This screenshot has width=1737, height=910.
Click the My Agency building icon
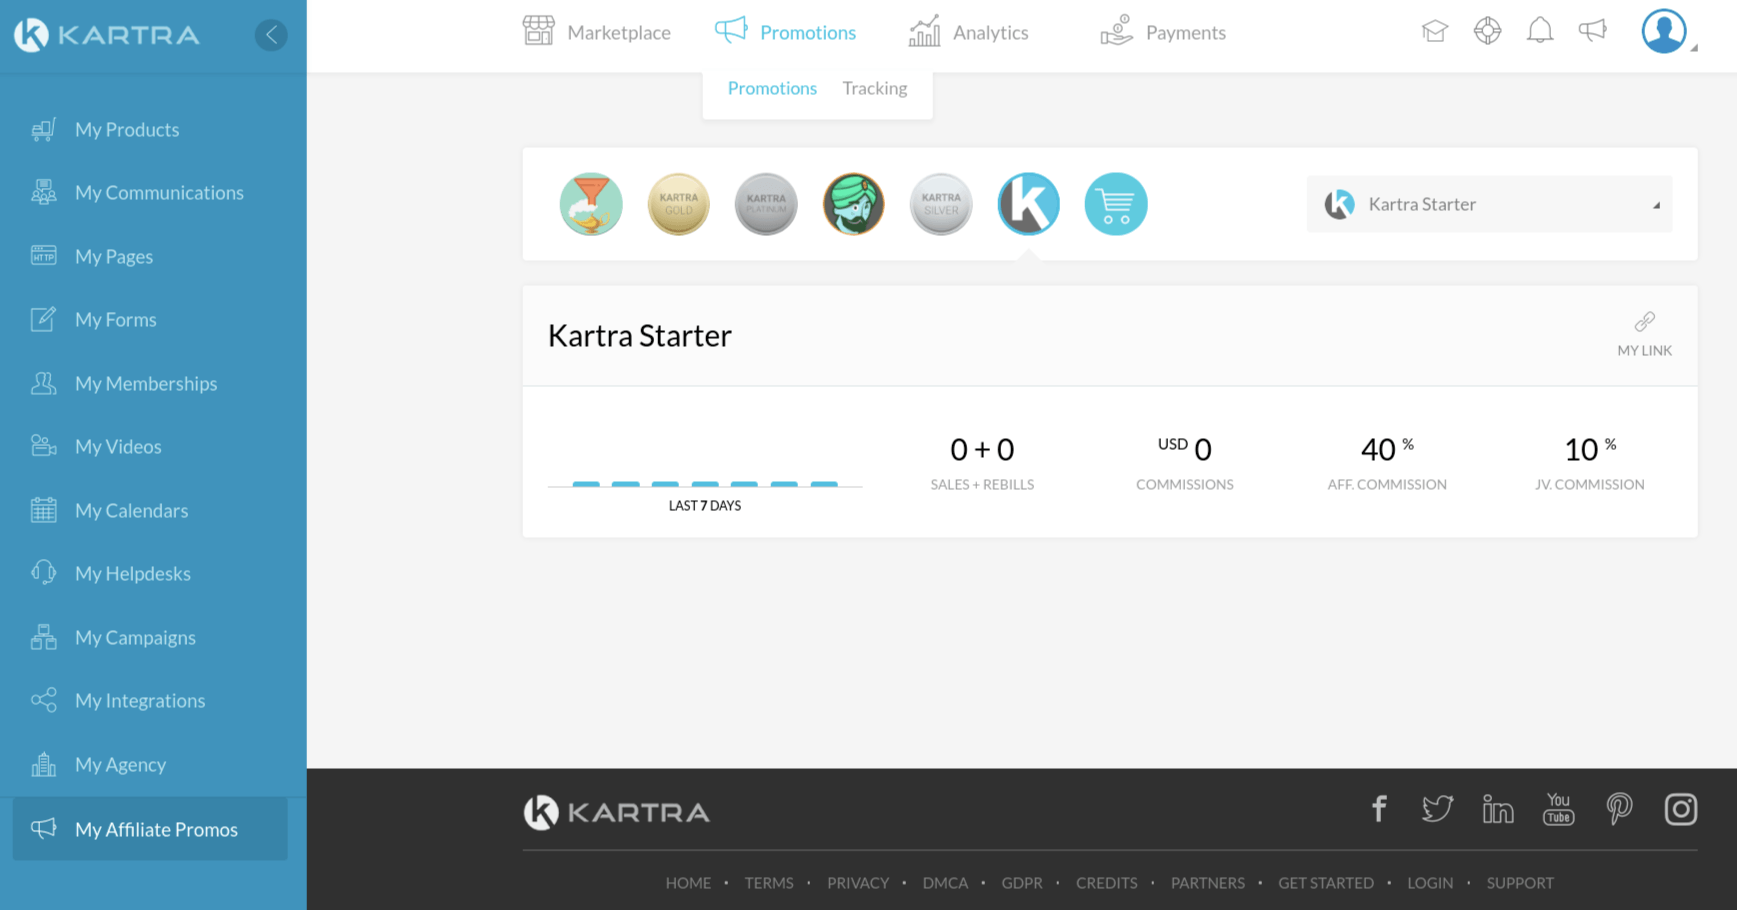[43, 764]
